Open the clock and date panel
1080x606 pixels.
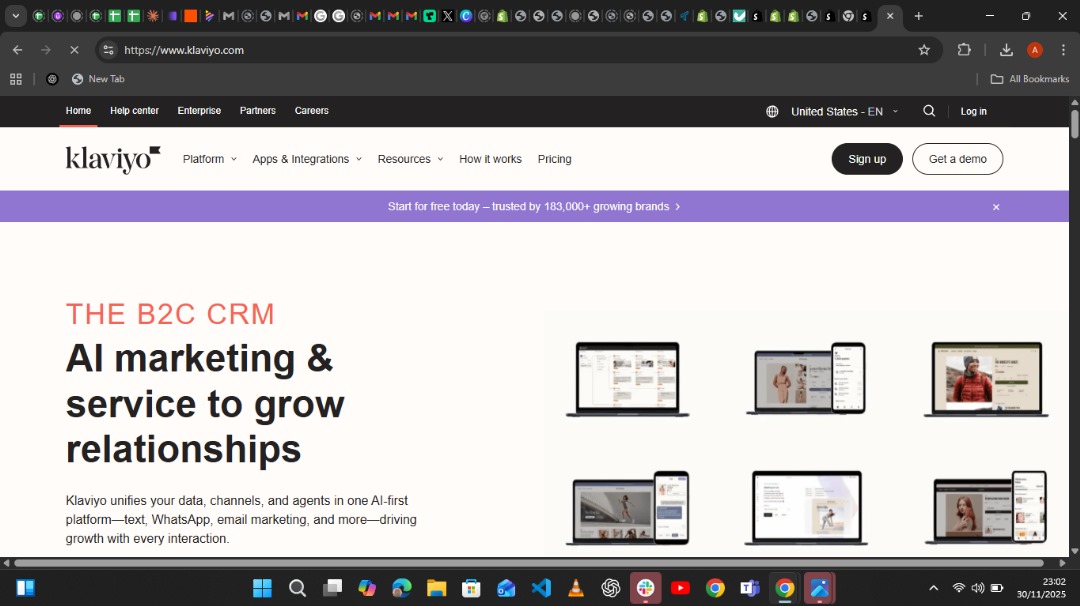(x=1041, y=588)
